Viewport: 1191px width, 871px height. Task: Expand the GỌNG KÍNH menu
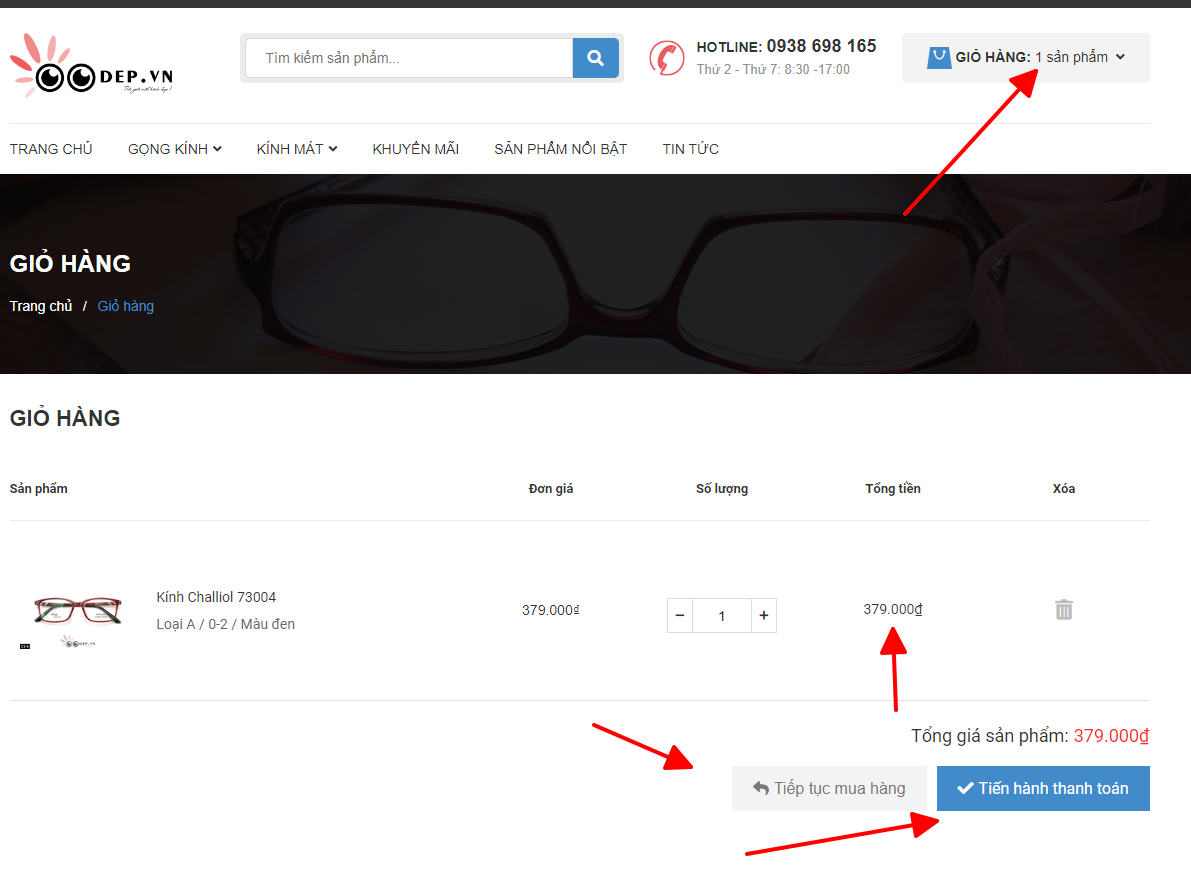tap(175, 149)
